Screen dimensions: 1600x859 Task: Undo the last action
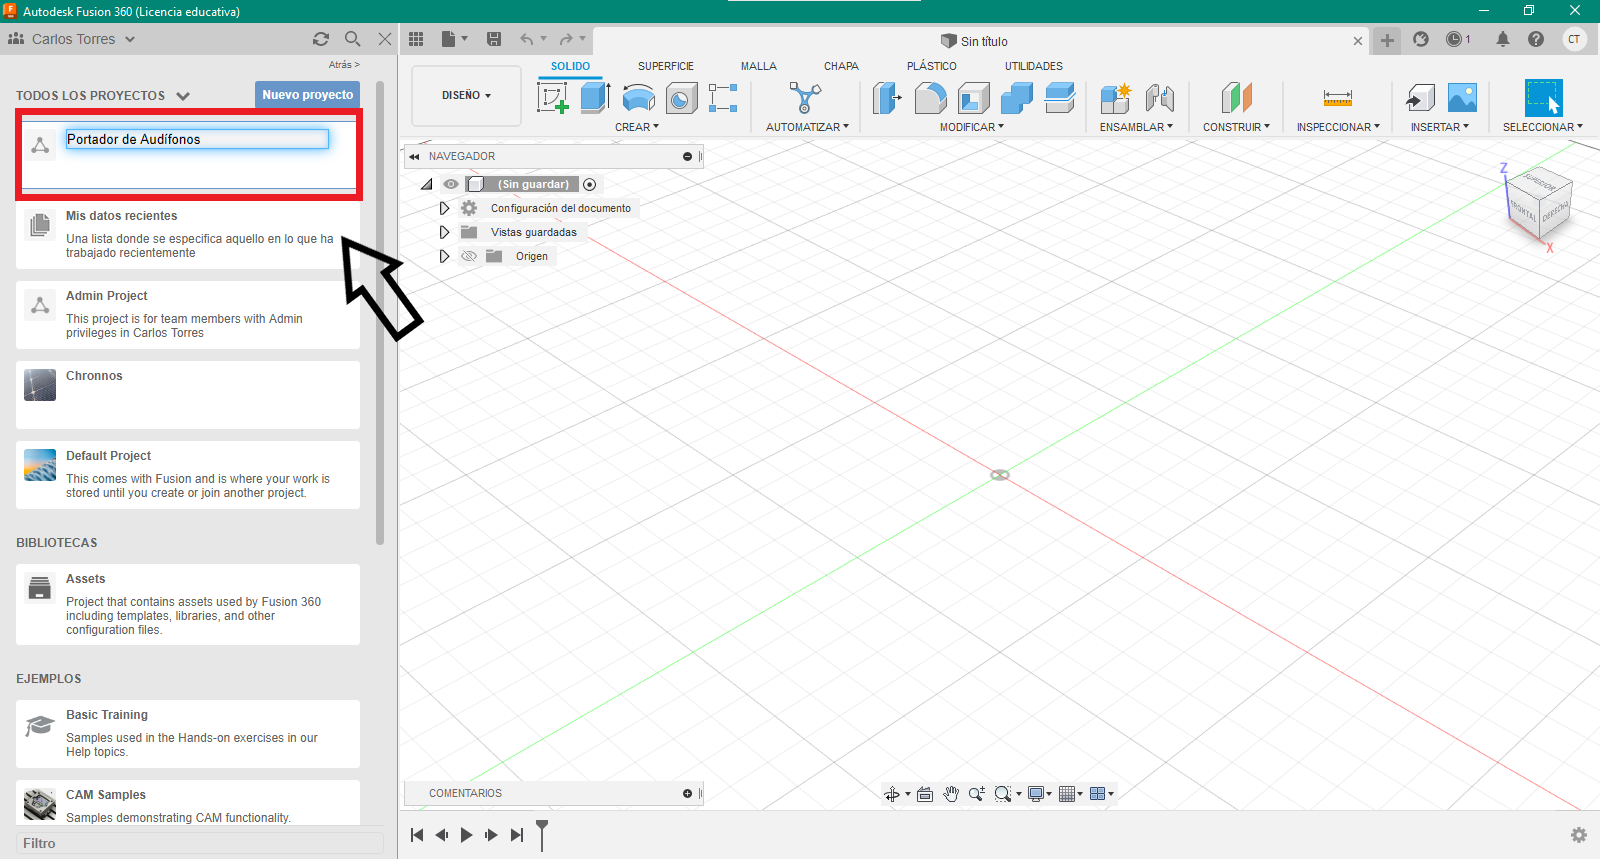point(527,39)
